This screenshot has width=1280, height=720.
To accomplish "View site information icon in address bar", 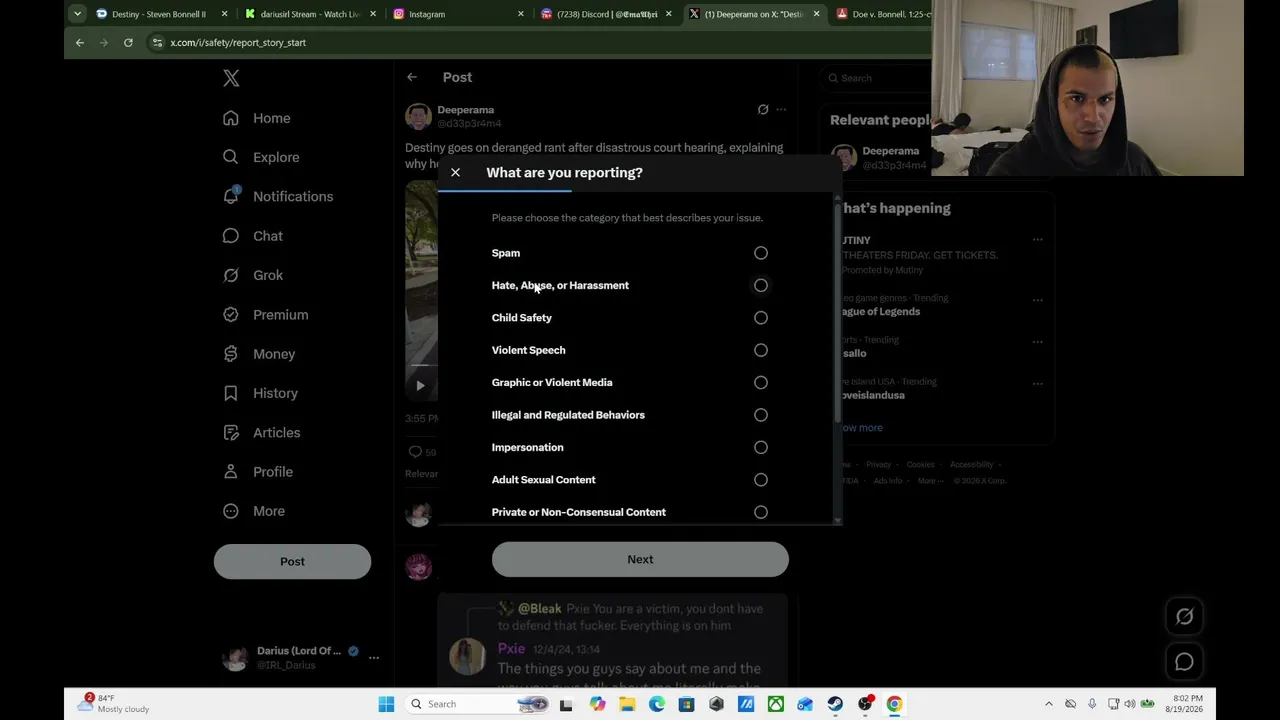I will [157, 43].
